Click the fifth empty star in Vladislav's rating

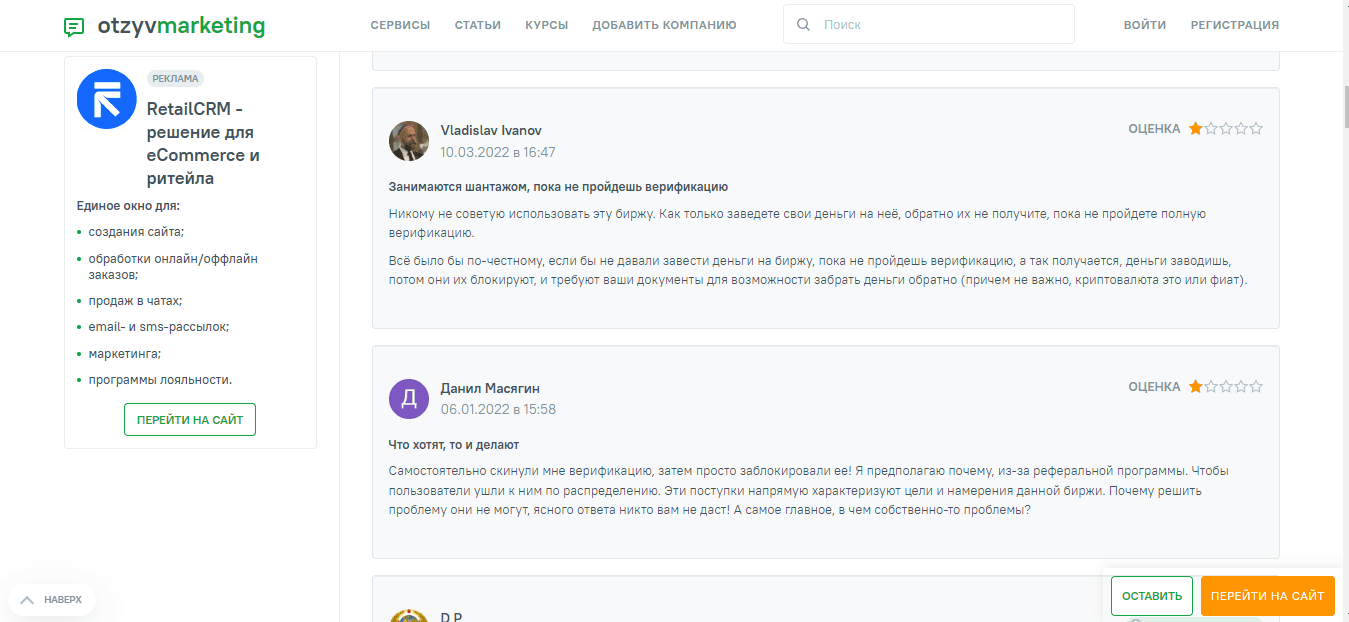tap(1256, 129)
